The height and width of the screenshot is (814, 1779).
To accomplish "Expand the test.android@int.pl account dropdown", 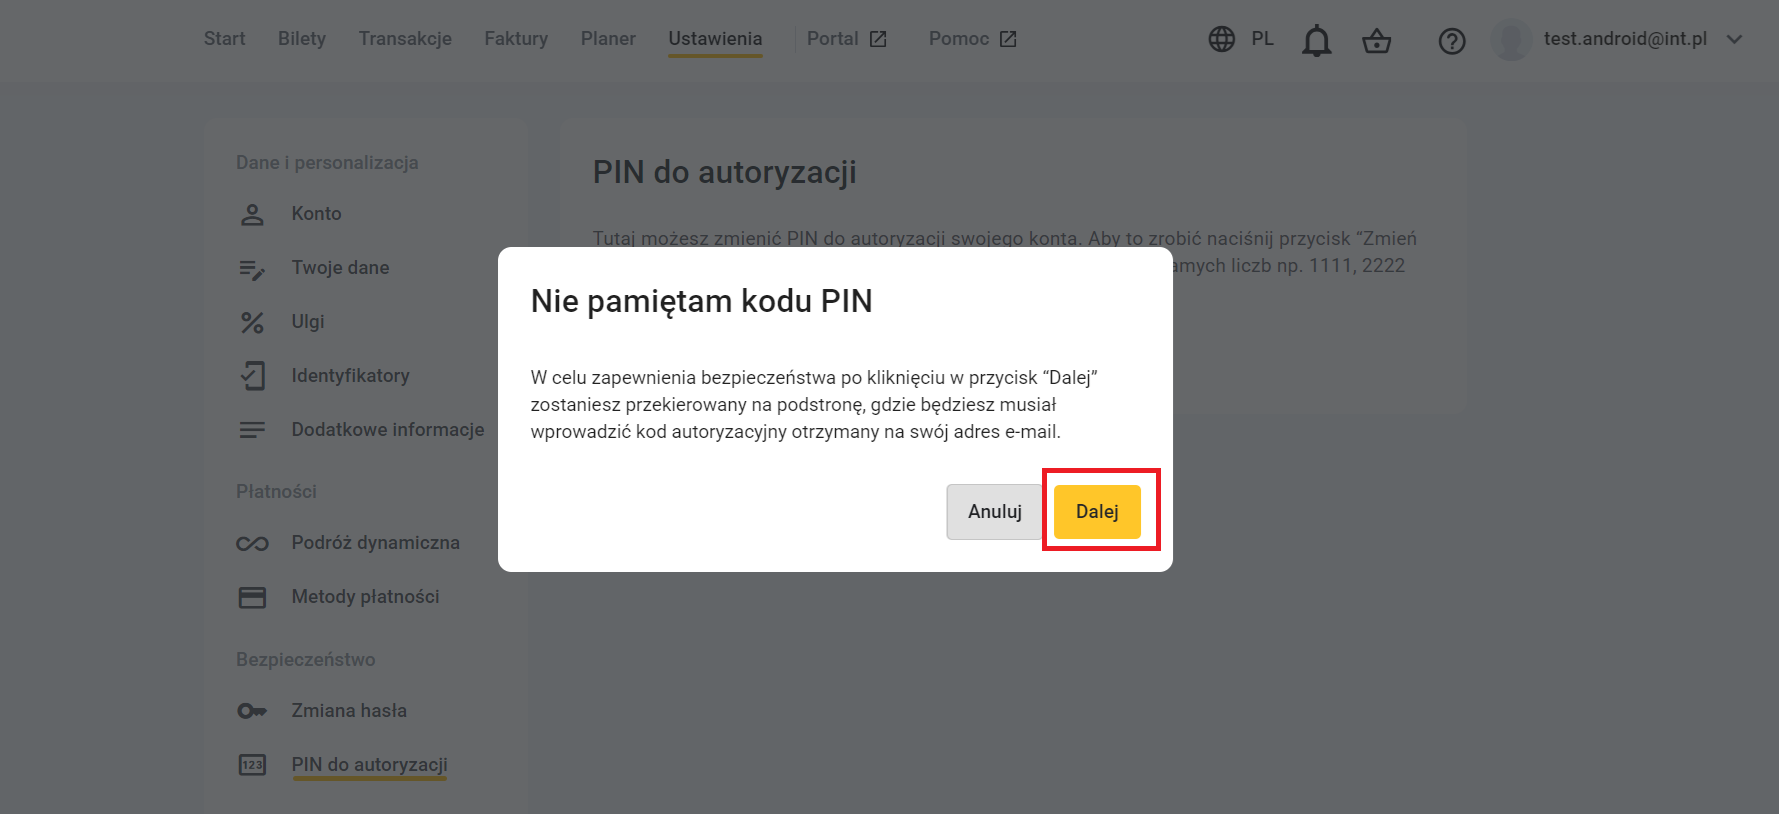I will [x=1735, y=39].
